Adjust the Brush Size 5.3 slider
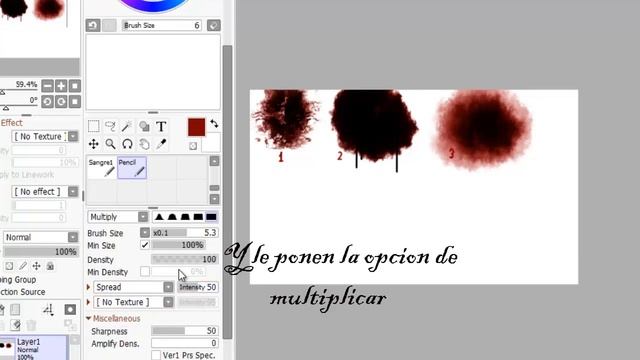Screen dimensions: 640x360 [184, 233]
